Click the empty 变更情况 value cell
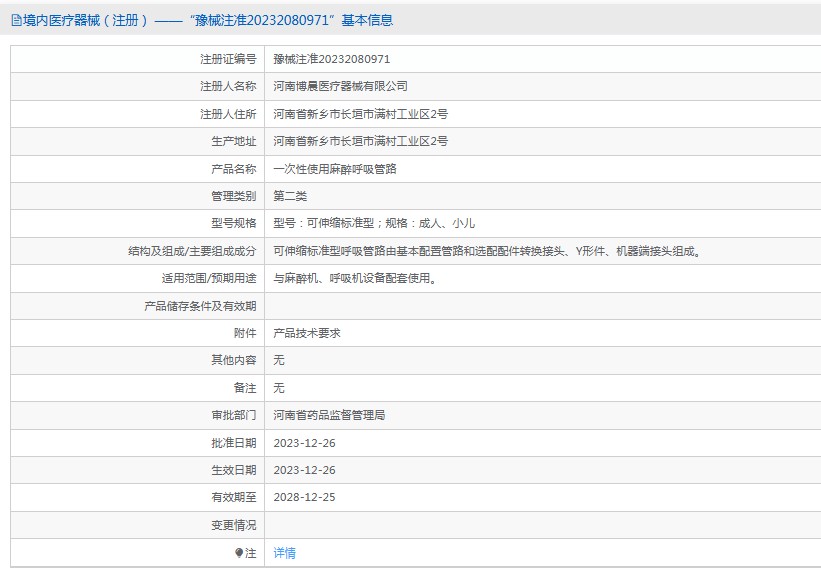The image size is (821, 572). pyautogui.click(x=542, y=525)
